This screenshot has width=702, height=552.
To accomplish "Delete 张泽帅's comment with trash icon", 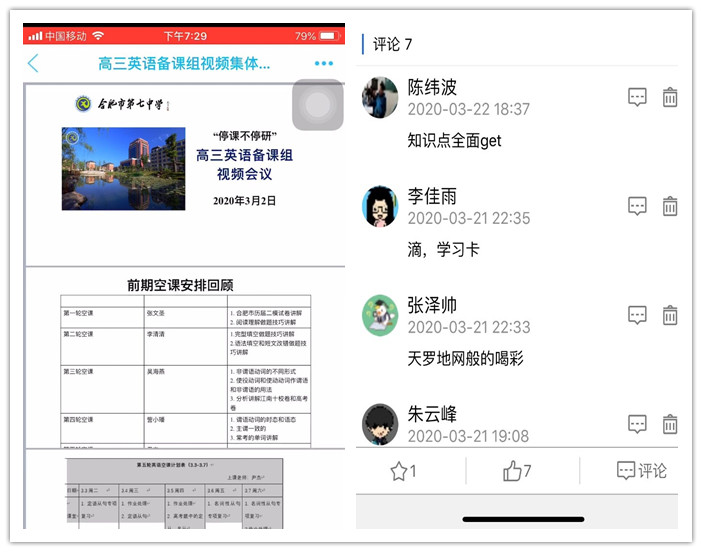I will (670, 315).
